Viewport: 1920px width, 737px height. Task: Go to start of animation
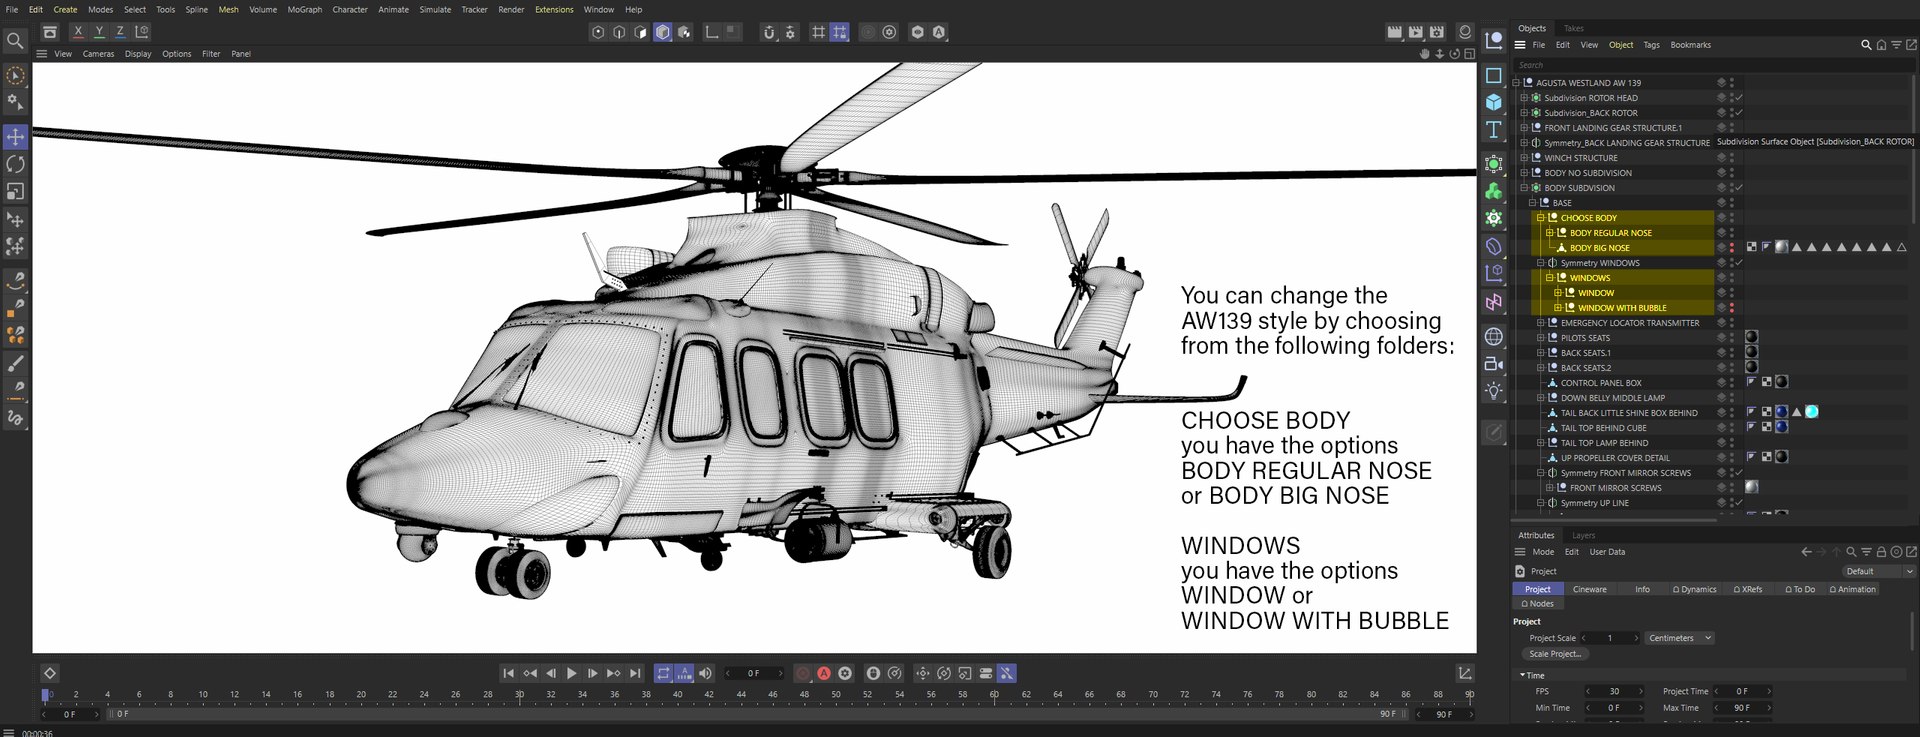(508, 673)
